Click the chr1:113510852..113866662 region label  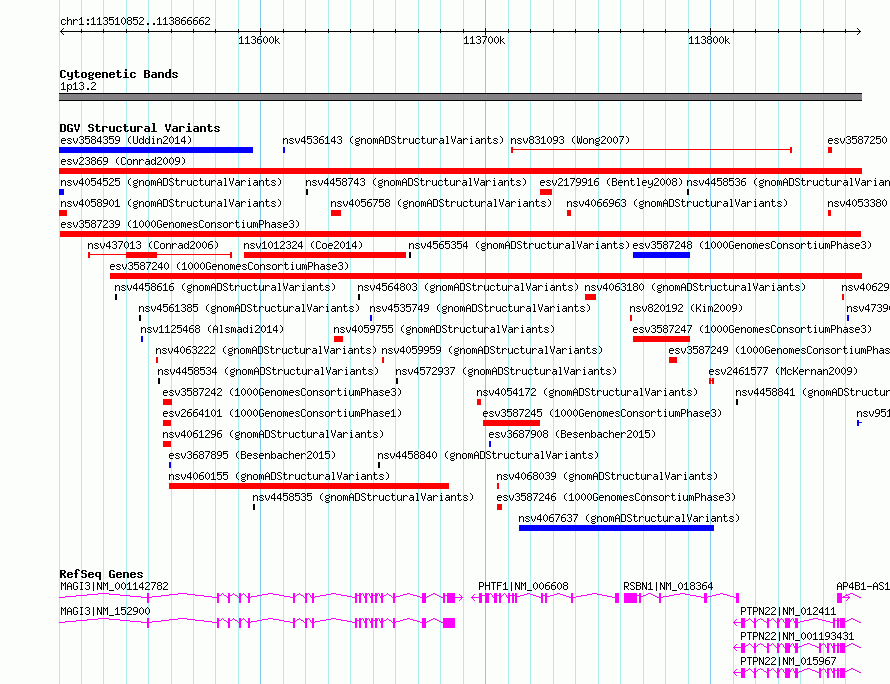pos(135,22)
